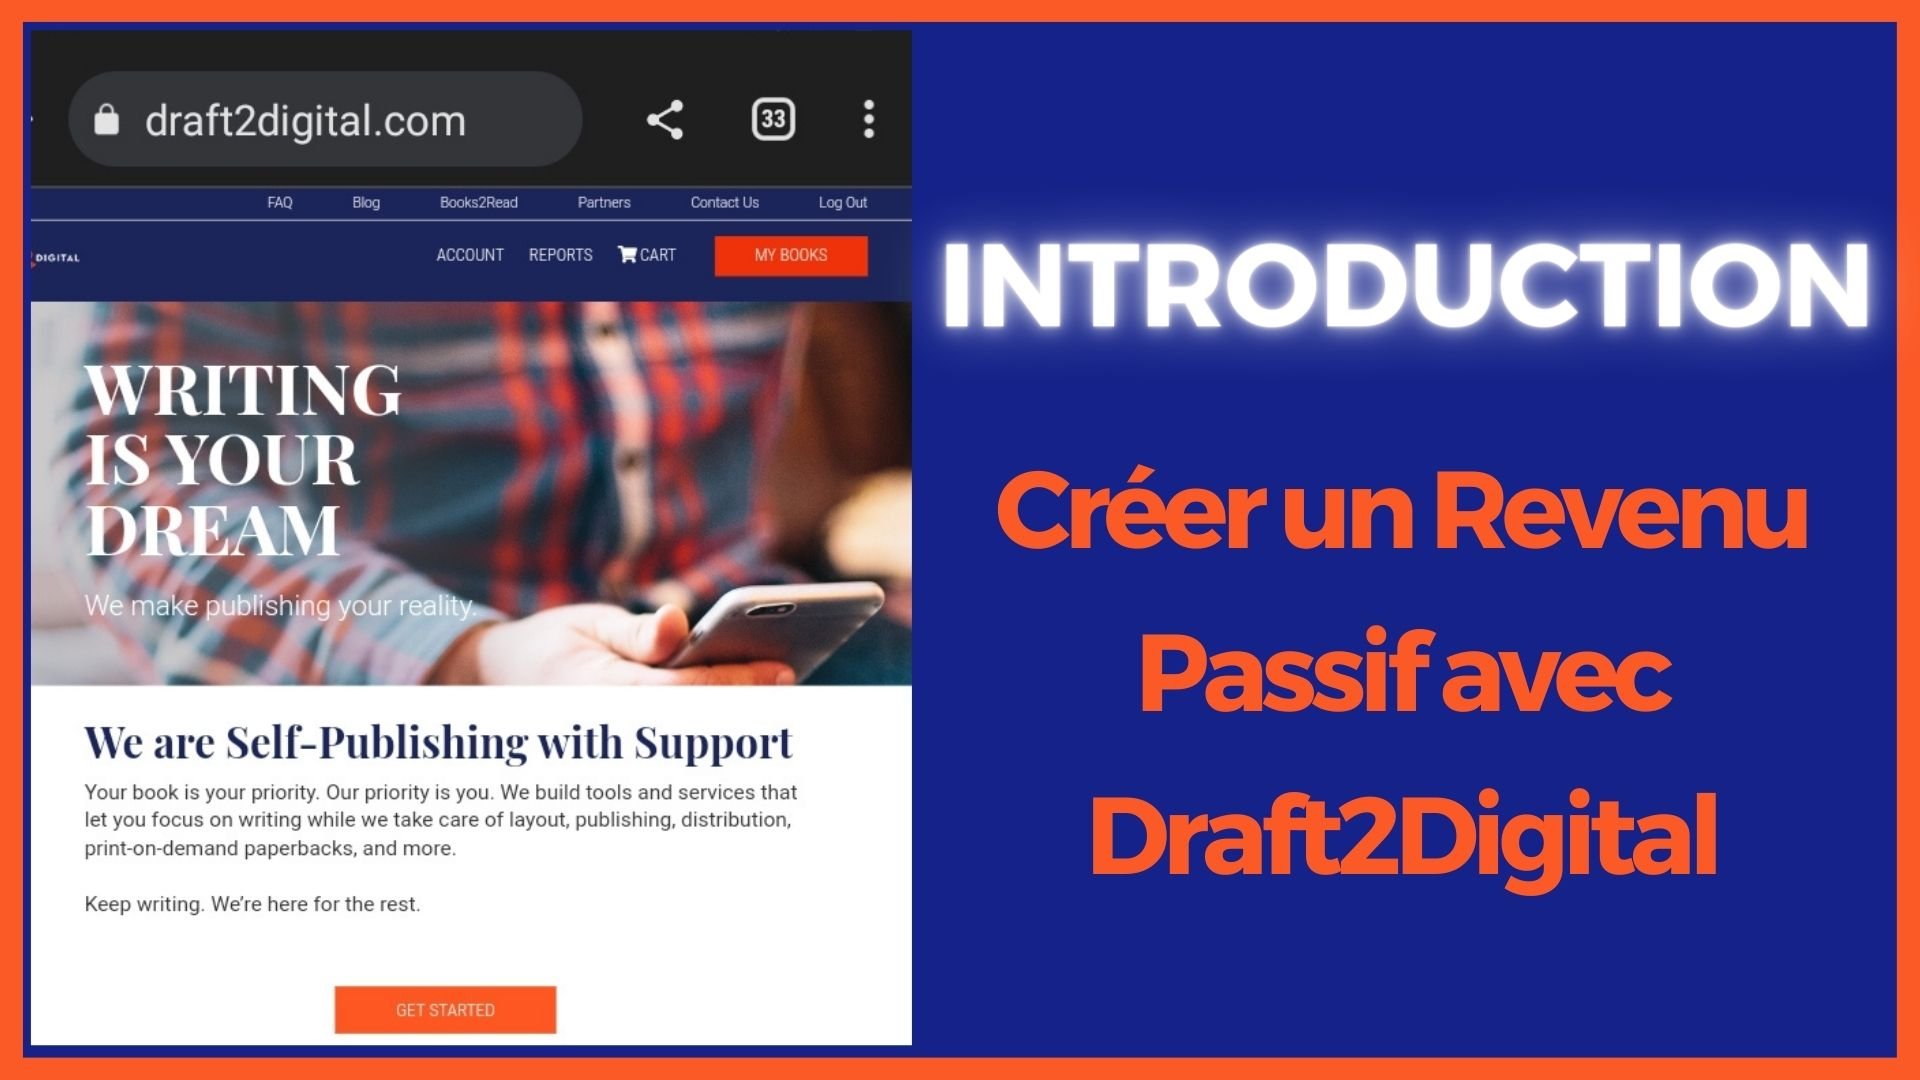Screen dimensions: 1920x1080
Task: Click the MY BOOKS button
Action: click(x=791, y=255)
